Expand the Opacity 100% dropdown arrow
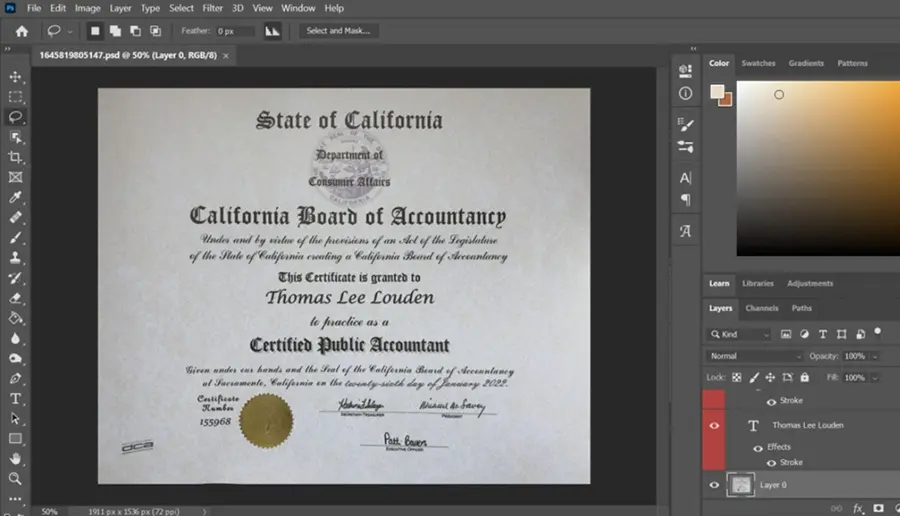The height and width of the screenshot is (516, 900). point(875,356)
